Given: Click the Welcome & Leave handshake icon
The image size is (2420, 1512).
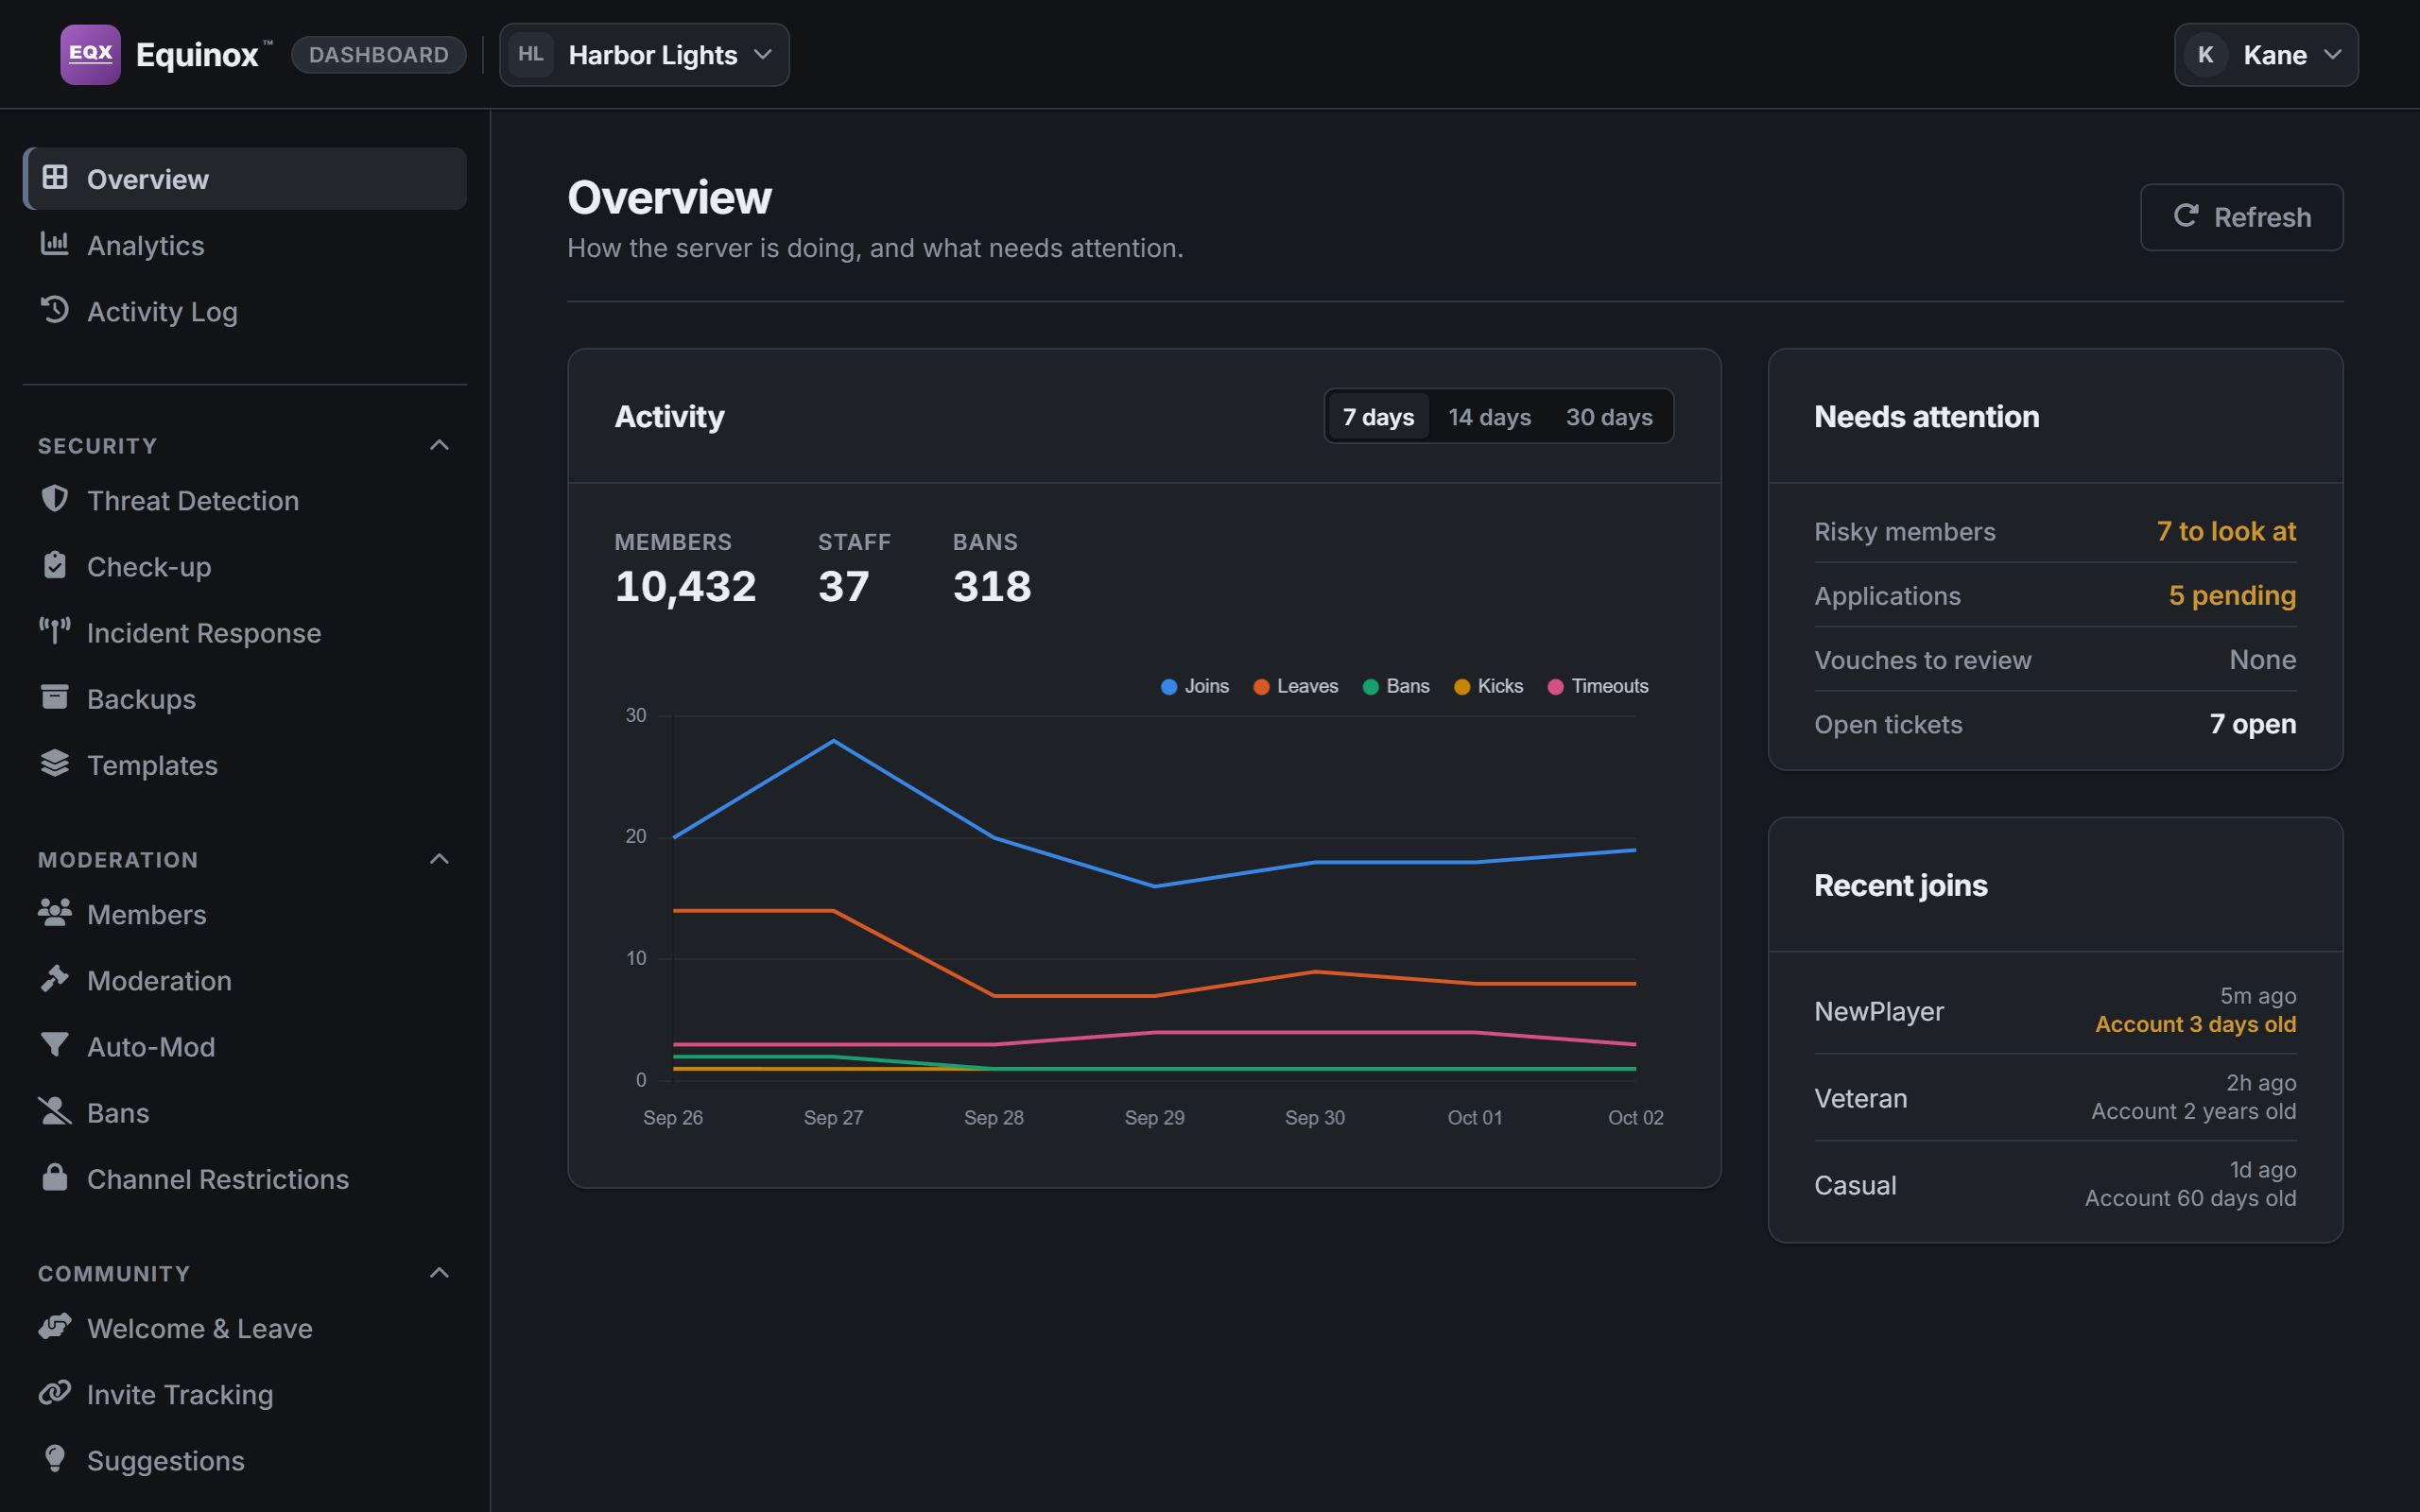Looking at the screenshot, I should pos(55,1326).
